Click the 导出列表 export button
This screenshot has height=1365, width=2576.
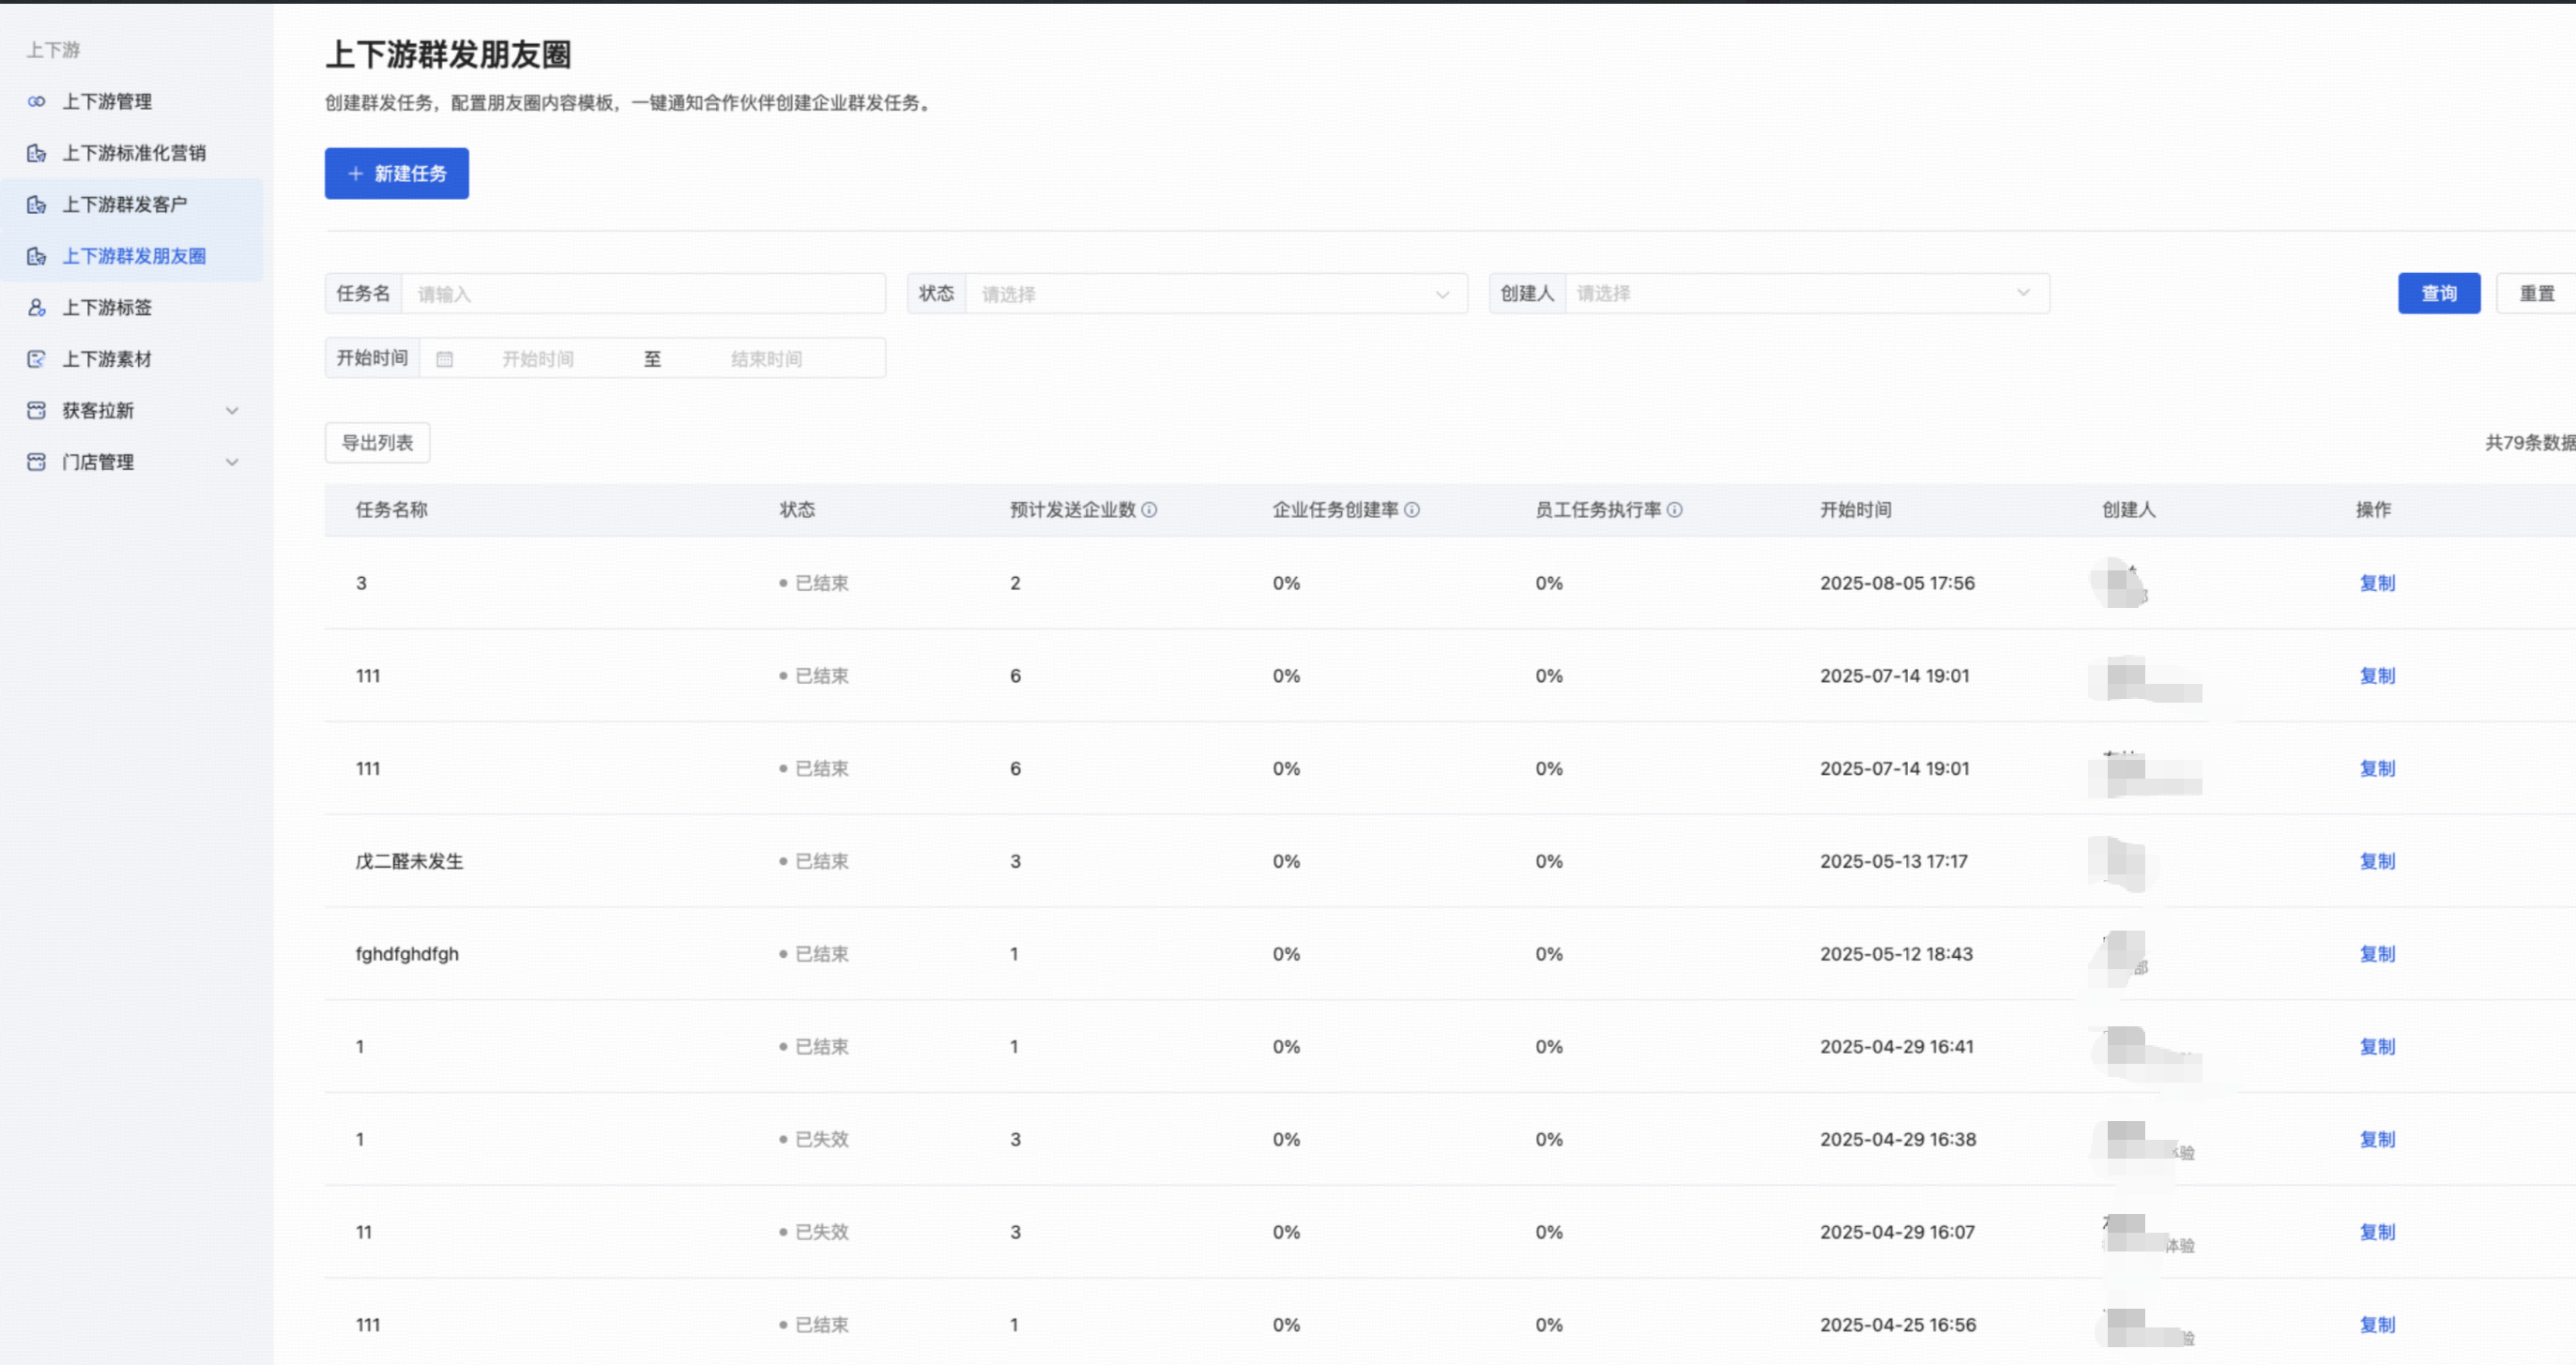click(378, 443)
